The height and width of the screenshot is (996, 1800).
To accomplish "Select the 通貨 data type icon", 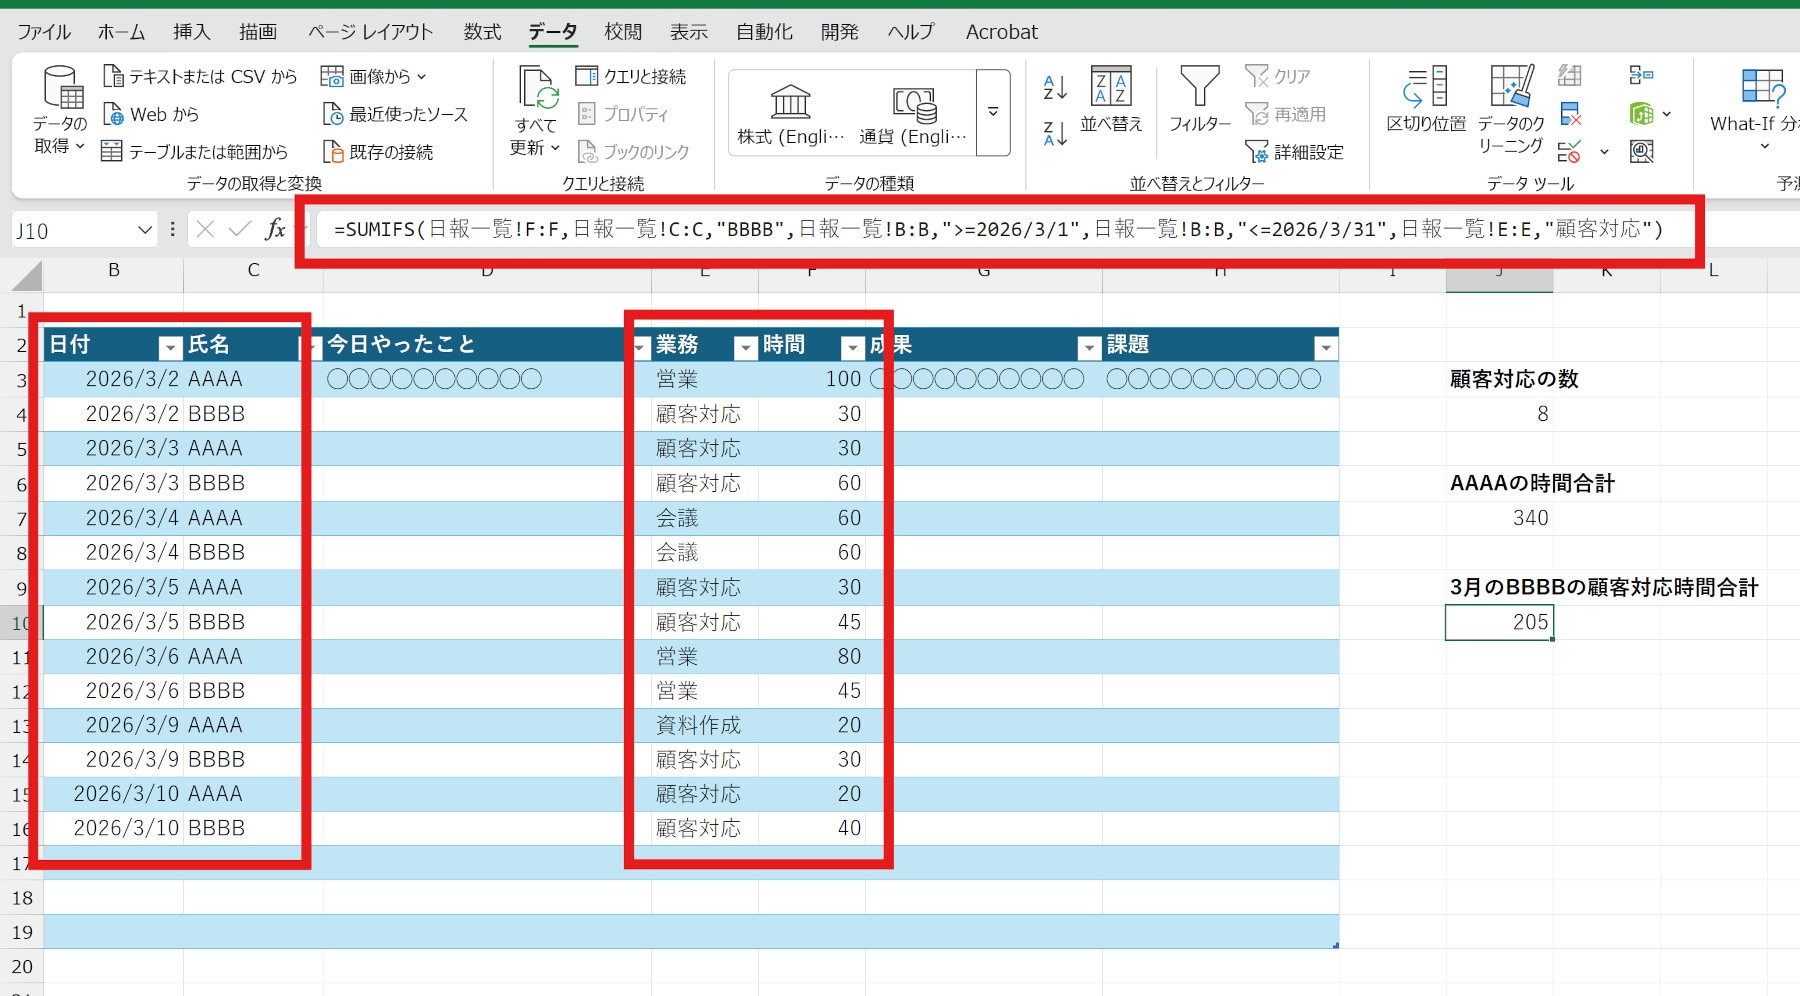I will 913,103.
